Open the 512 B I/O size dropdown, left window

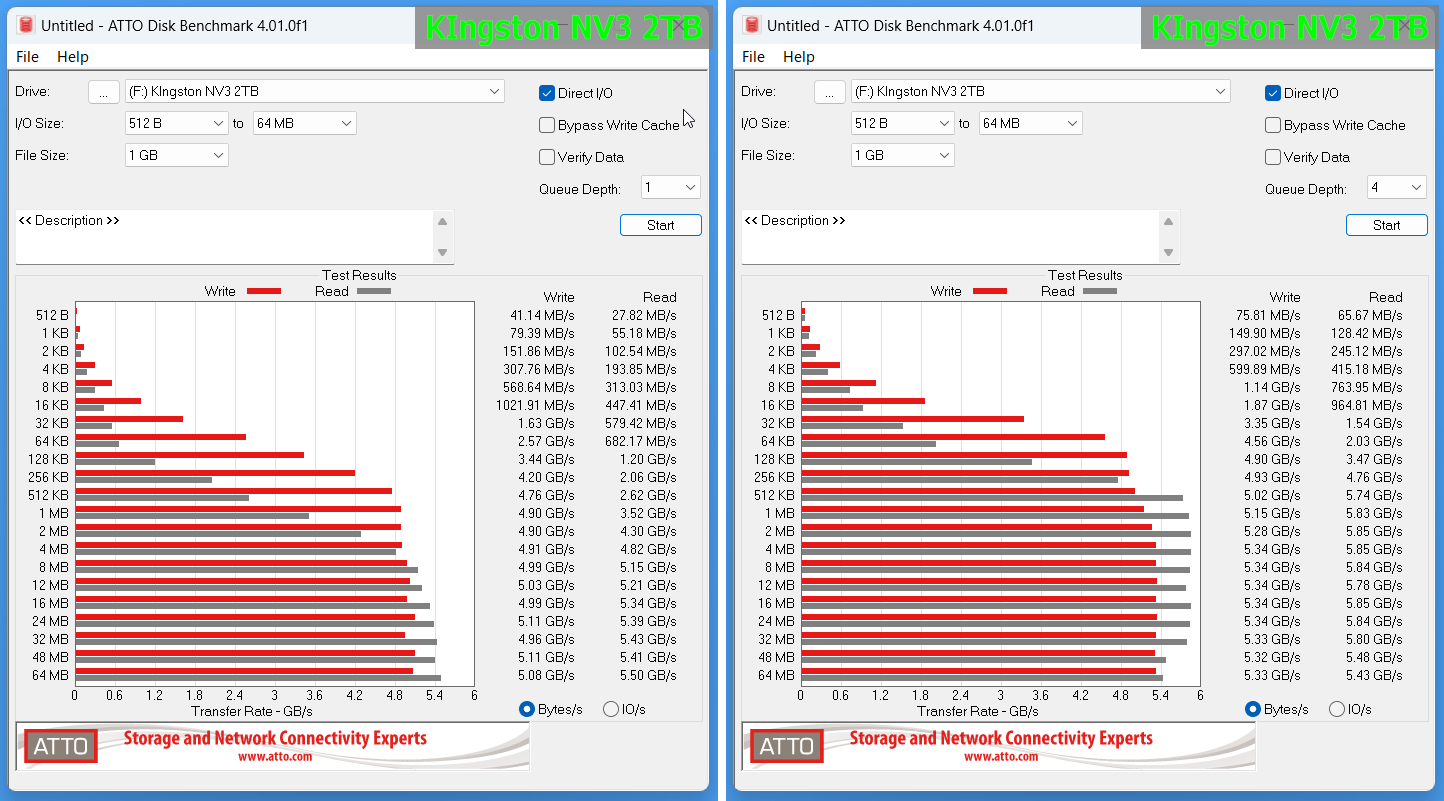177,123
